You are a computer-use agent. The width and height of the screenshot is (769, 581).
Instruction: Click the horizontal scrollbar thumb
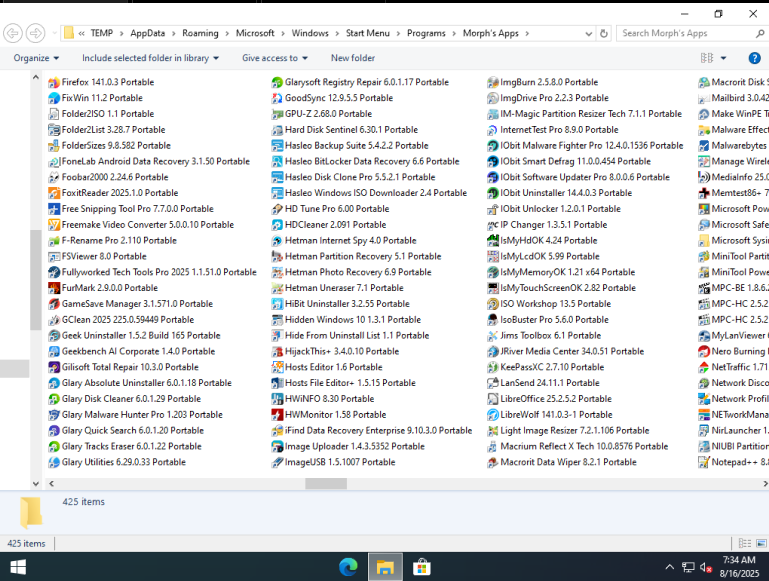tap(326, 483)
